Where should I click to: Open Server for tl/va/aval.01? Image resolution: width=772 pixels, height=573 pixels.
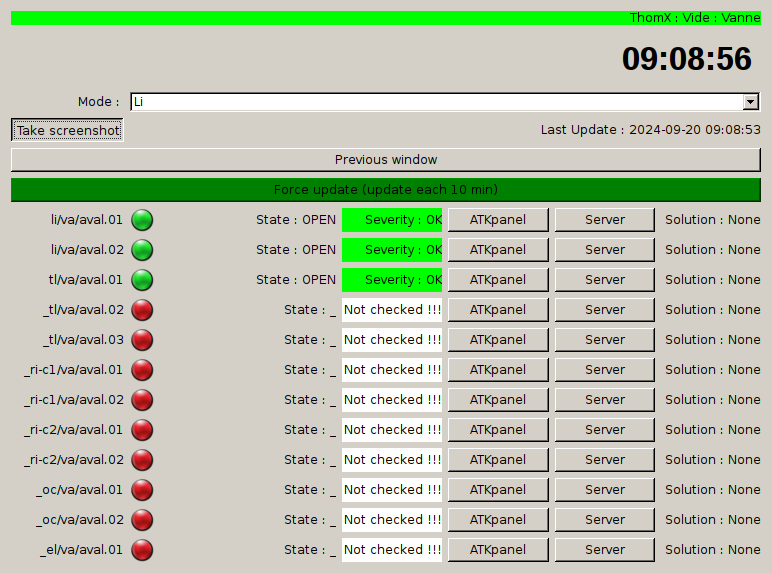click(605, 280)
